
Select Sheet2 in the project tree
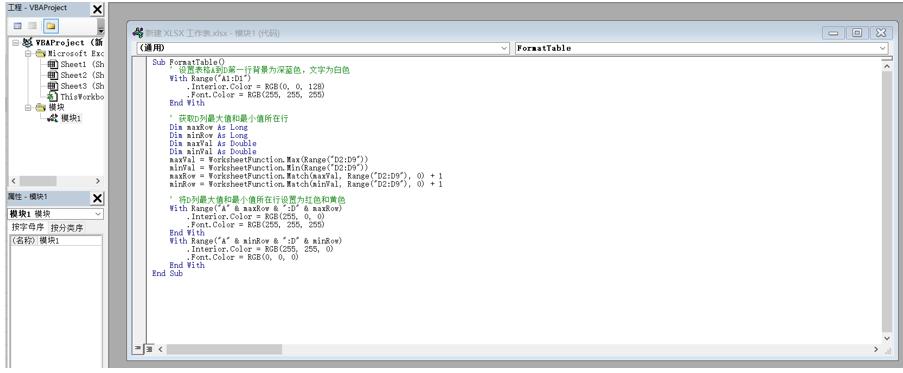[x=81, y=75]
